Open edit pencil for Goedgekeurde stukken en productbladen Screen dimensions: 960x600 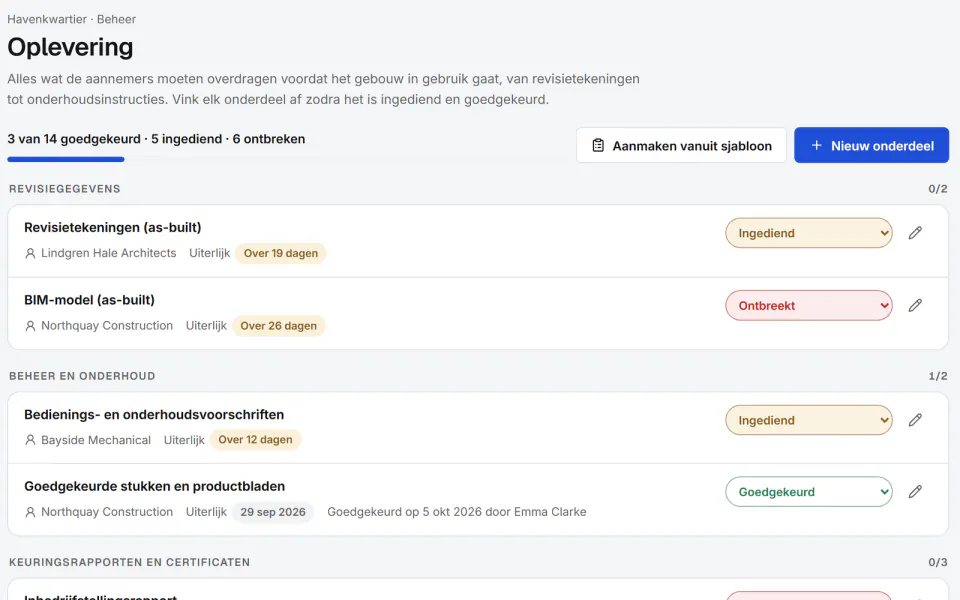click(915, 492)
